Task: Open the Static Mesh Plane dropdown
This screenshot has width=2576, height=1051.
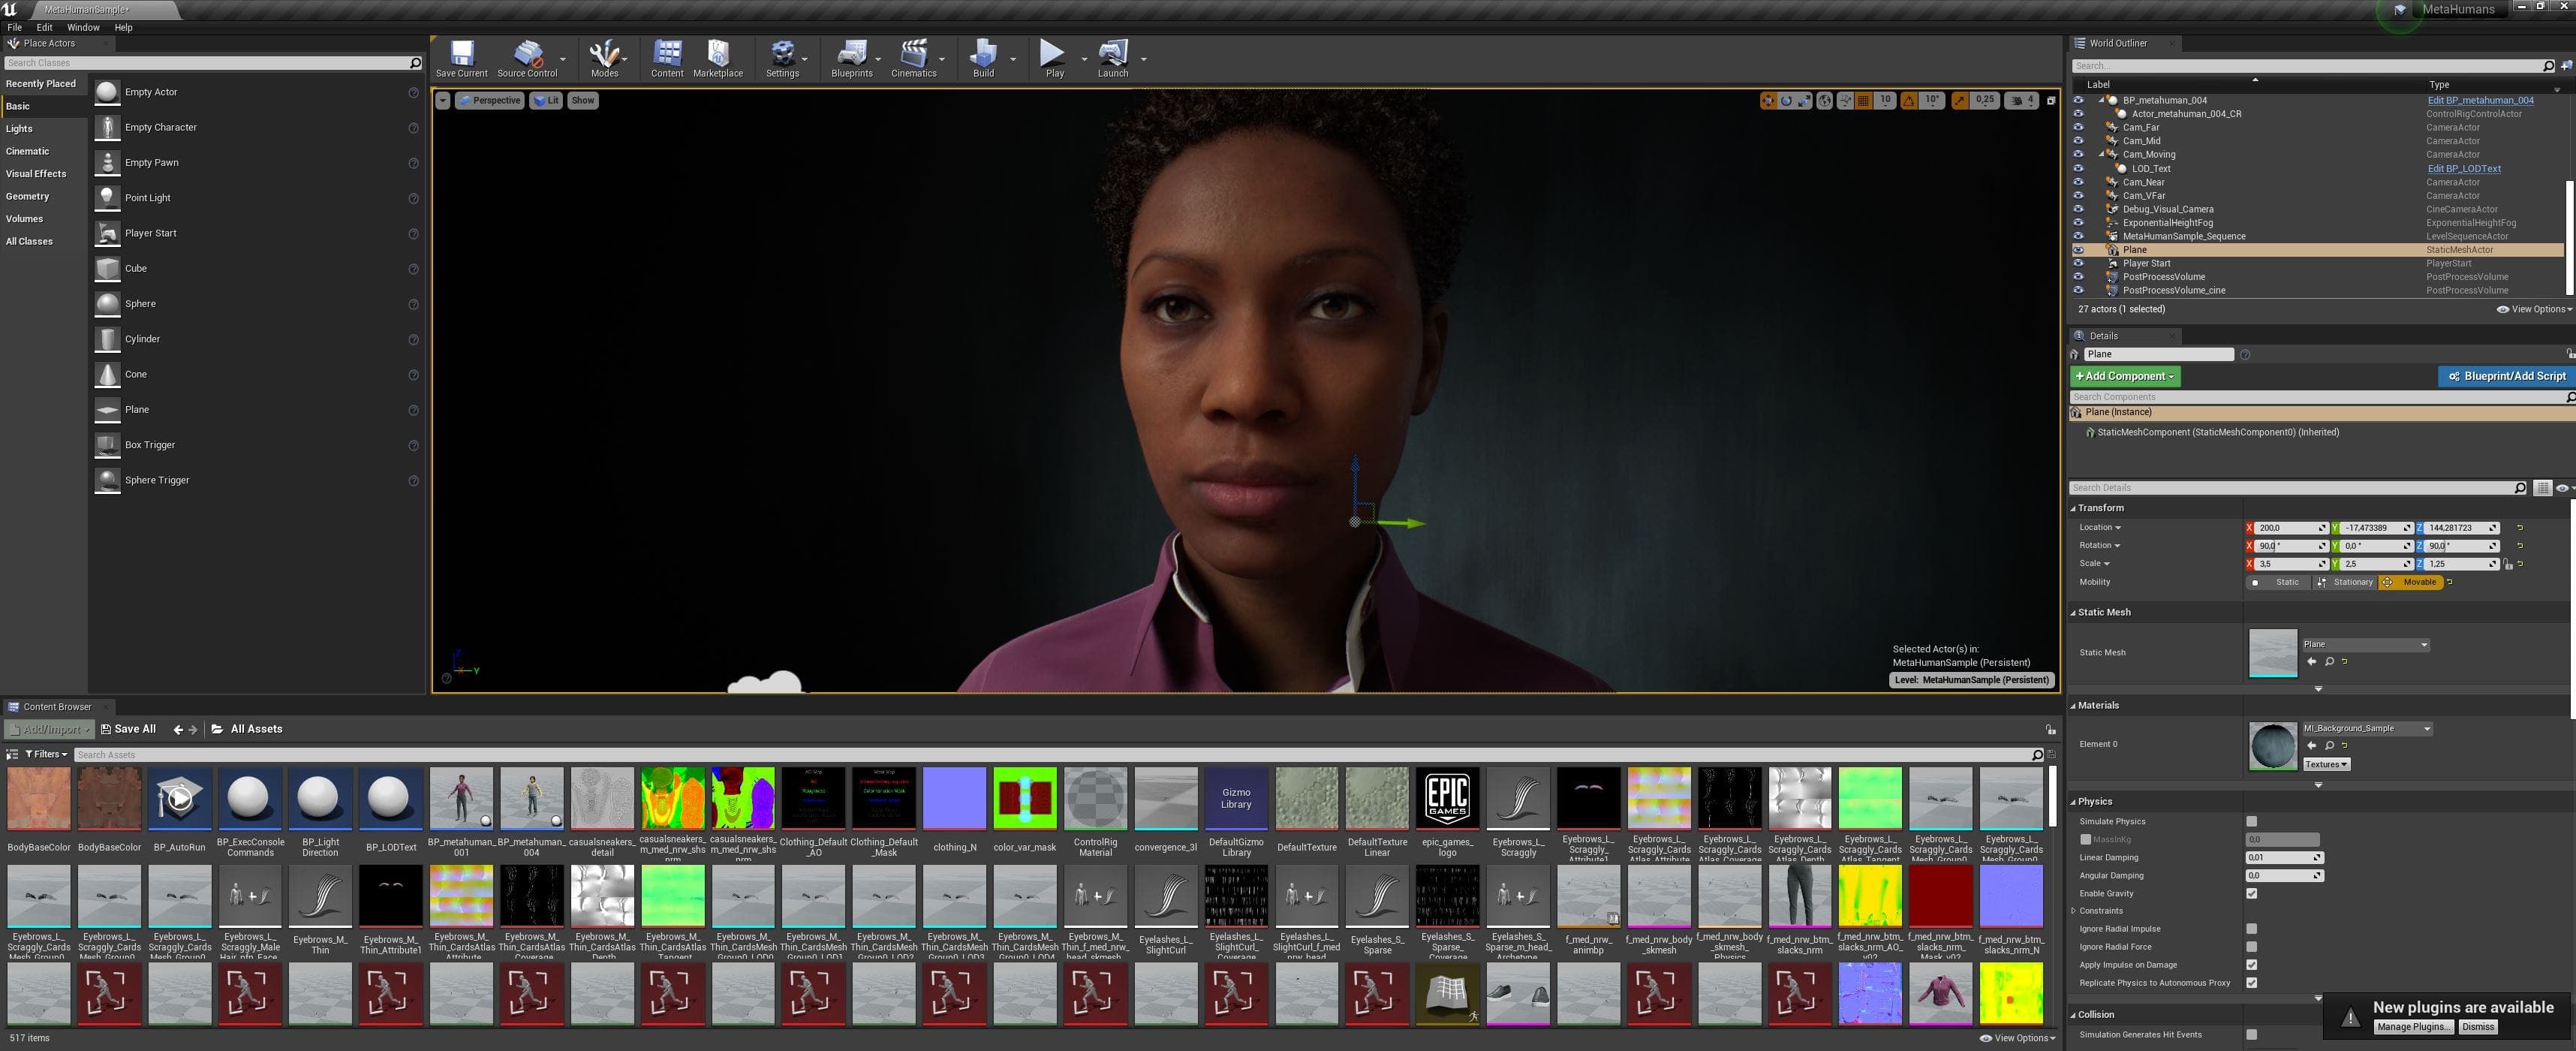Action: coord(2365,644)
